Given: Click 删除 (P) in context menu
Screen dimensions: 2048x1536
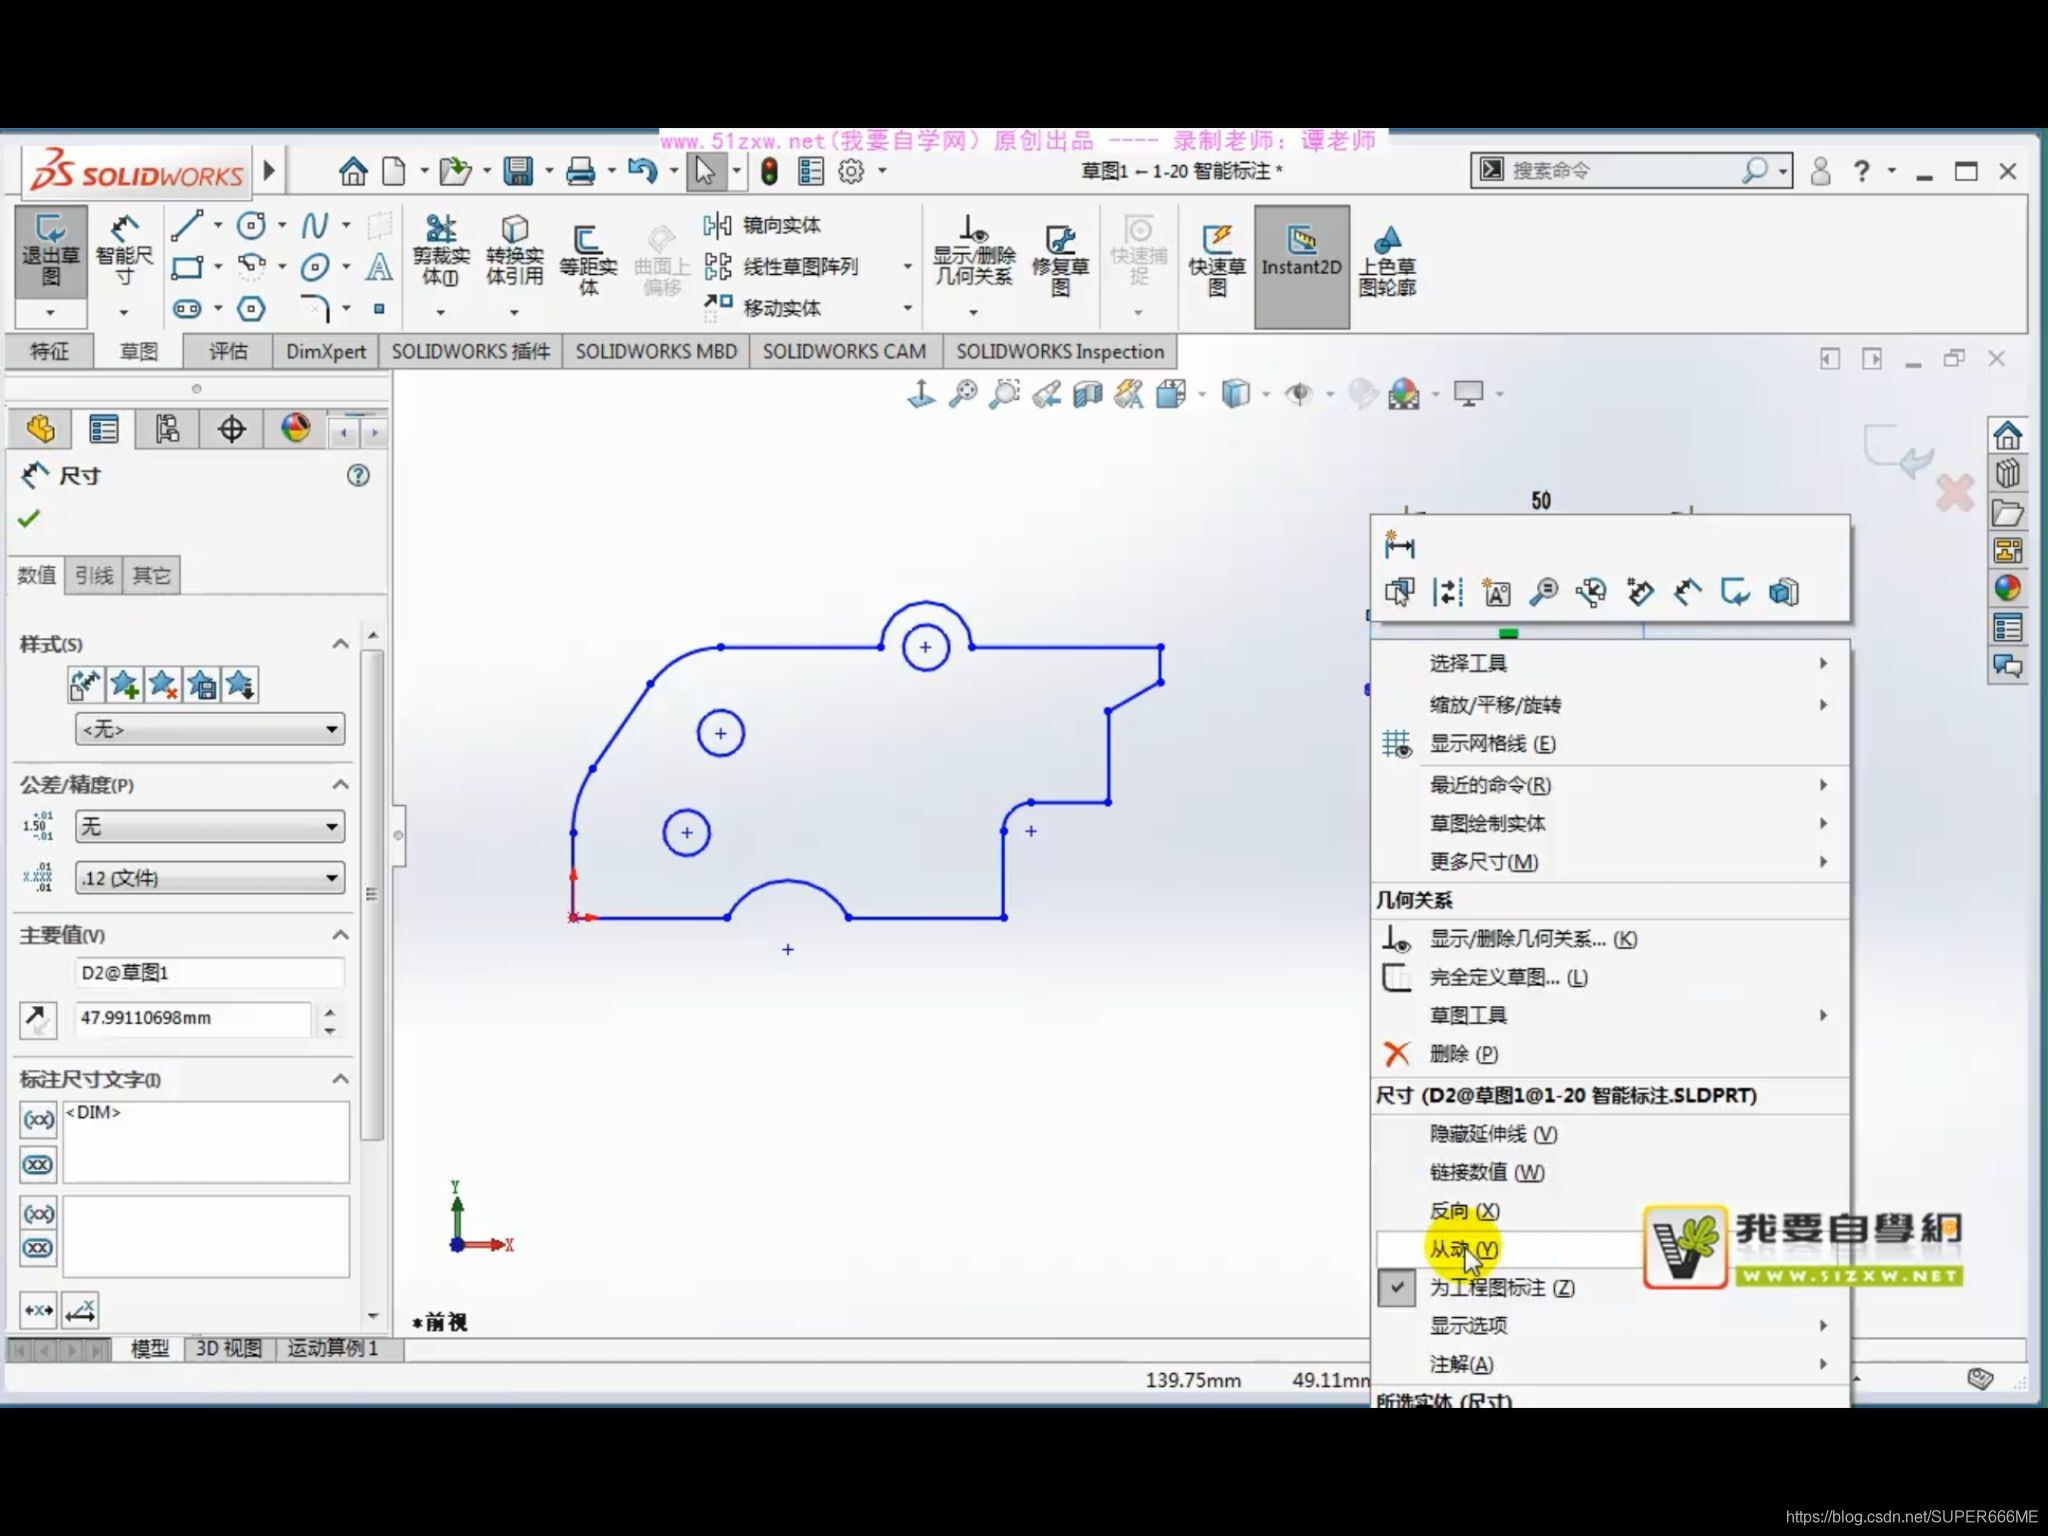Looking at the screenshot, I should (x=1608, y=1053).
